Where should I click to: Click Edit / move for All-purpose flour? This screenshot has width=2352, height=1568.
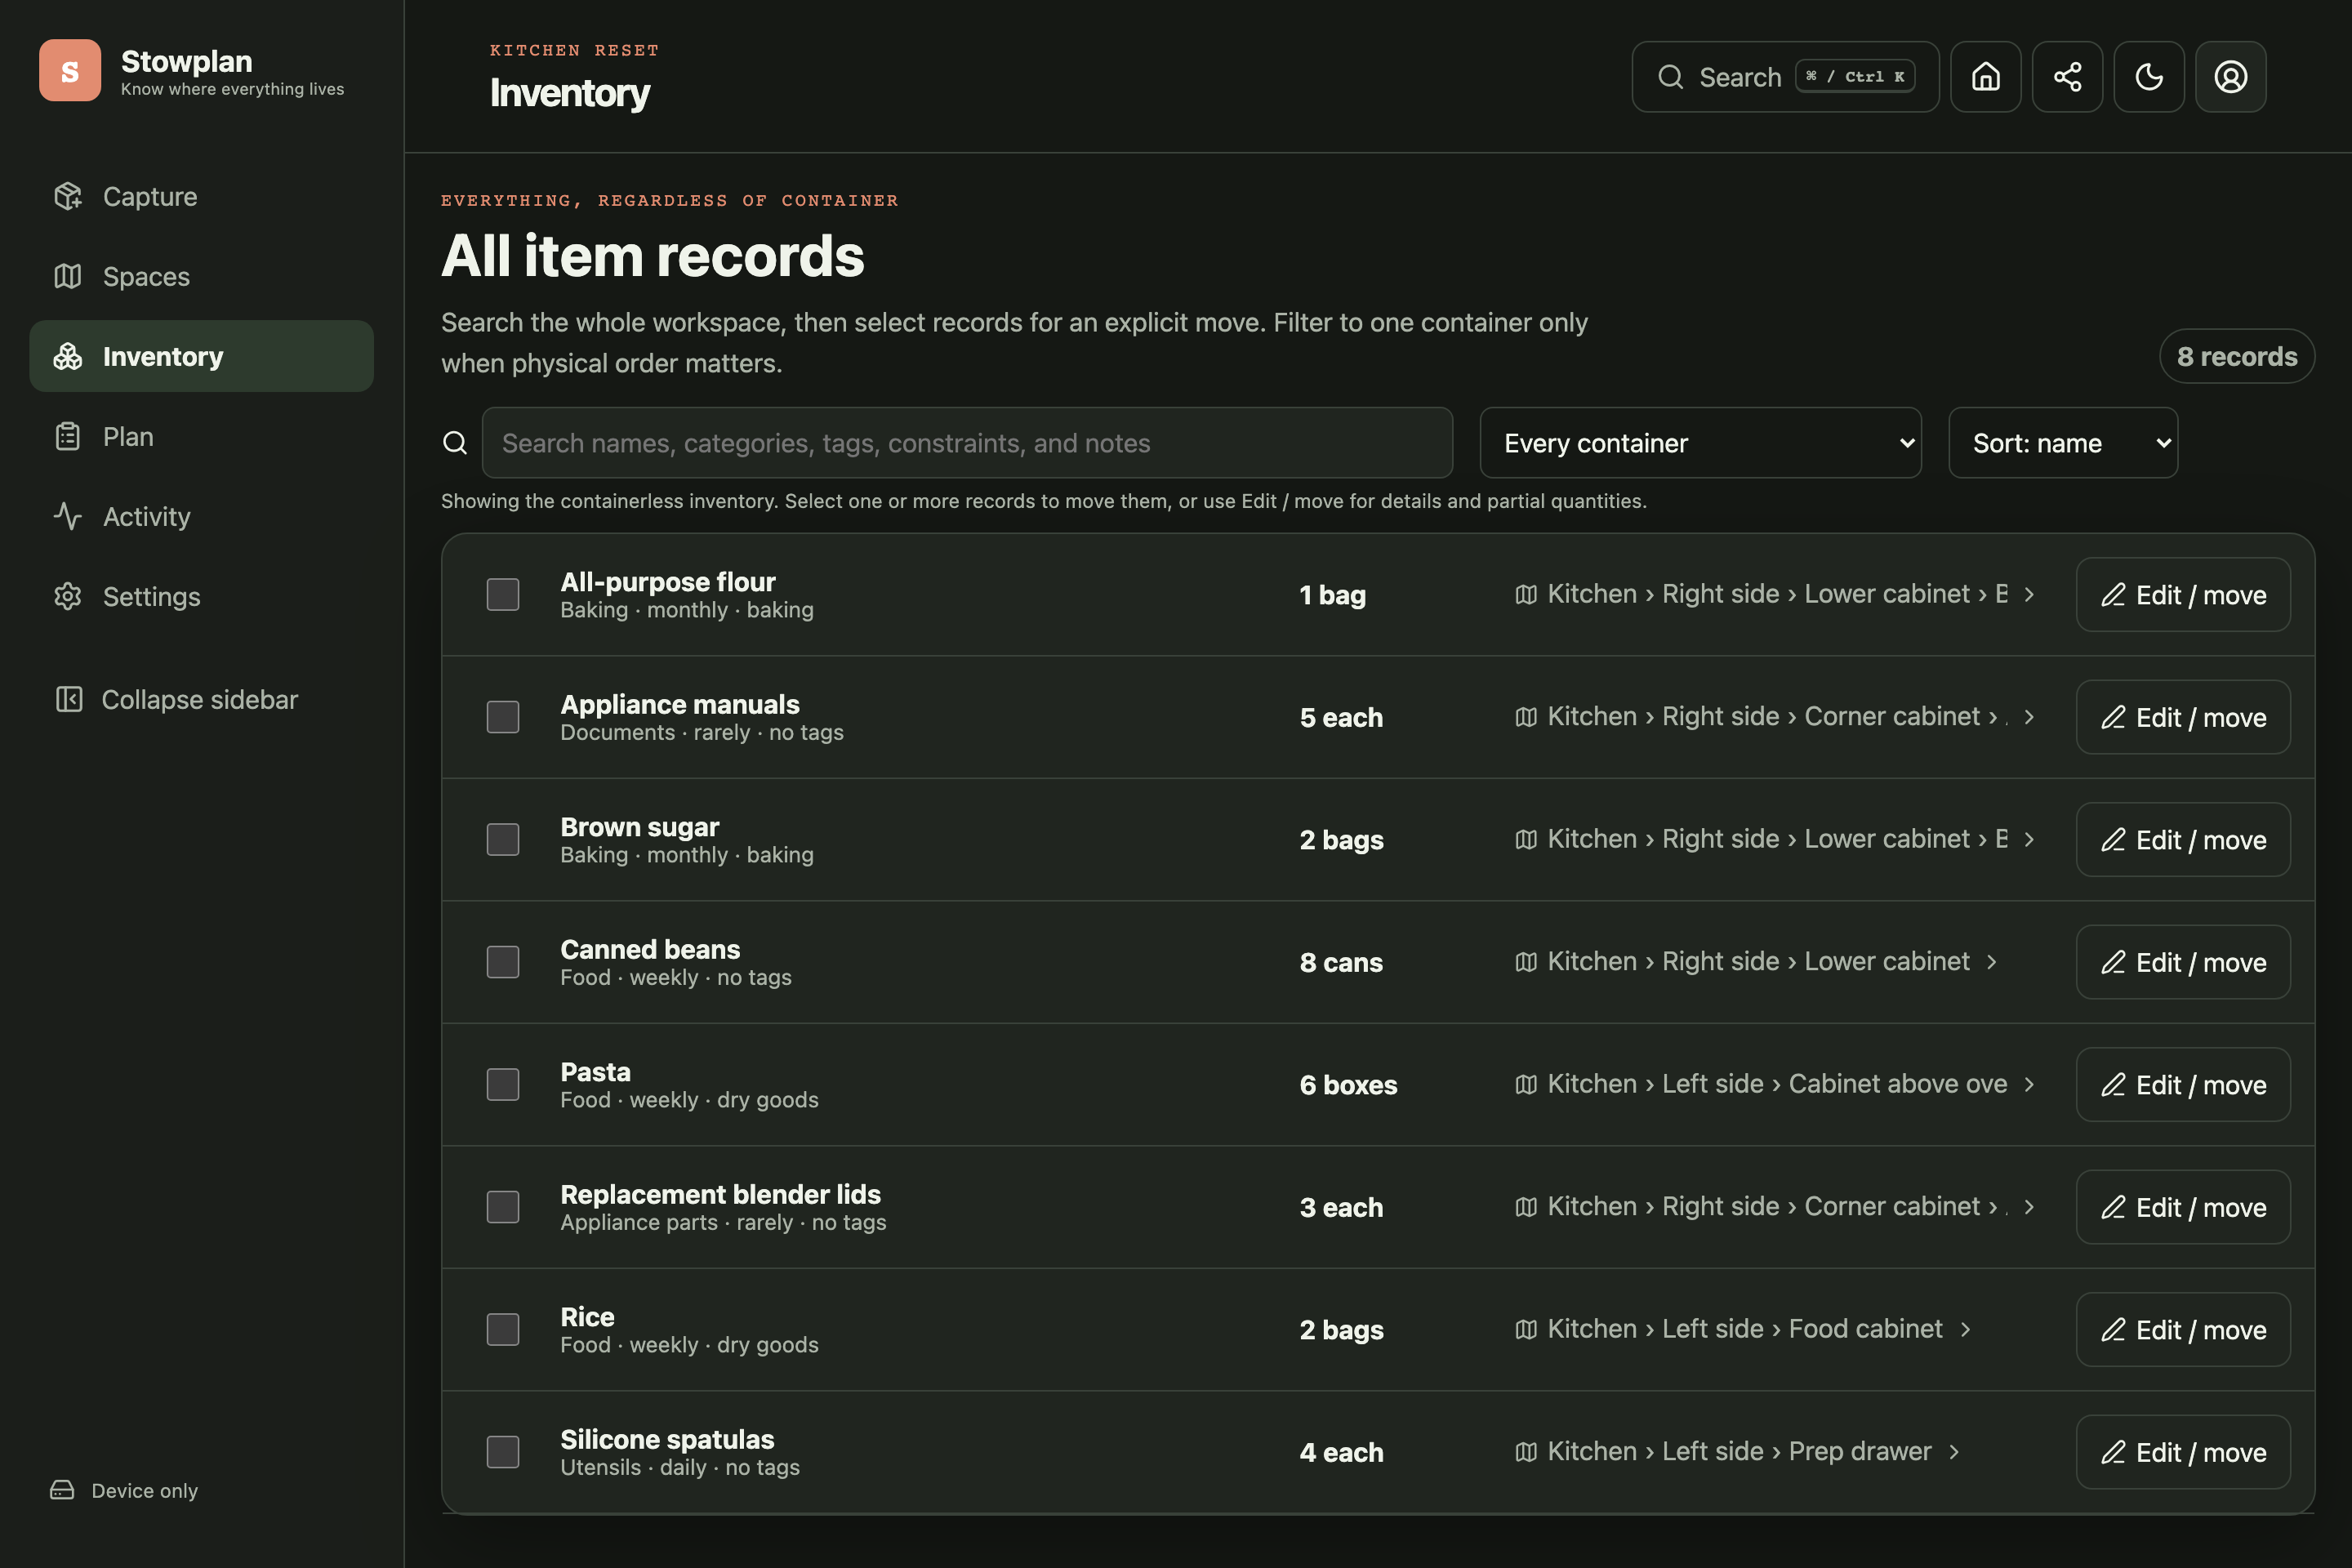tap(2183, 594)
